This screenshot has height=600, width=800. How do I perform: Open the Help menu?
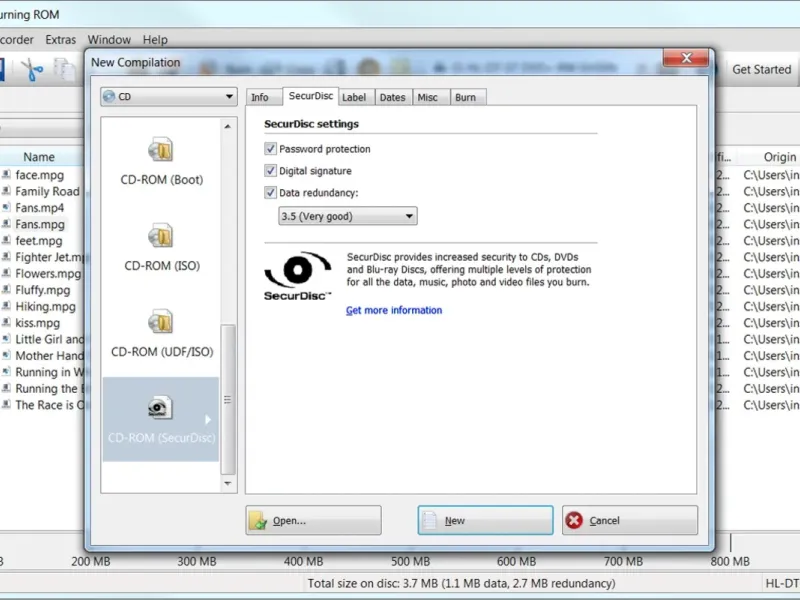(x=155, y=40)
